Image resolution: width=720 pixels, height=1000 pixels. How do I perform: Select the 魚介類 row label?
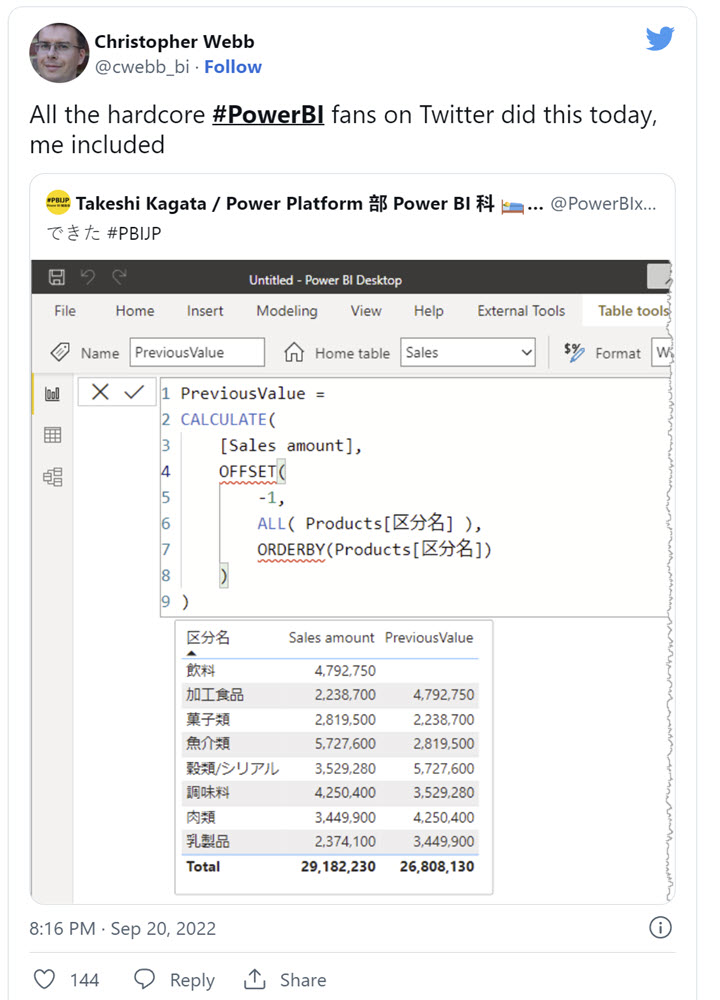(208, 744)
